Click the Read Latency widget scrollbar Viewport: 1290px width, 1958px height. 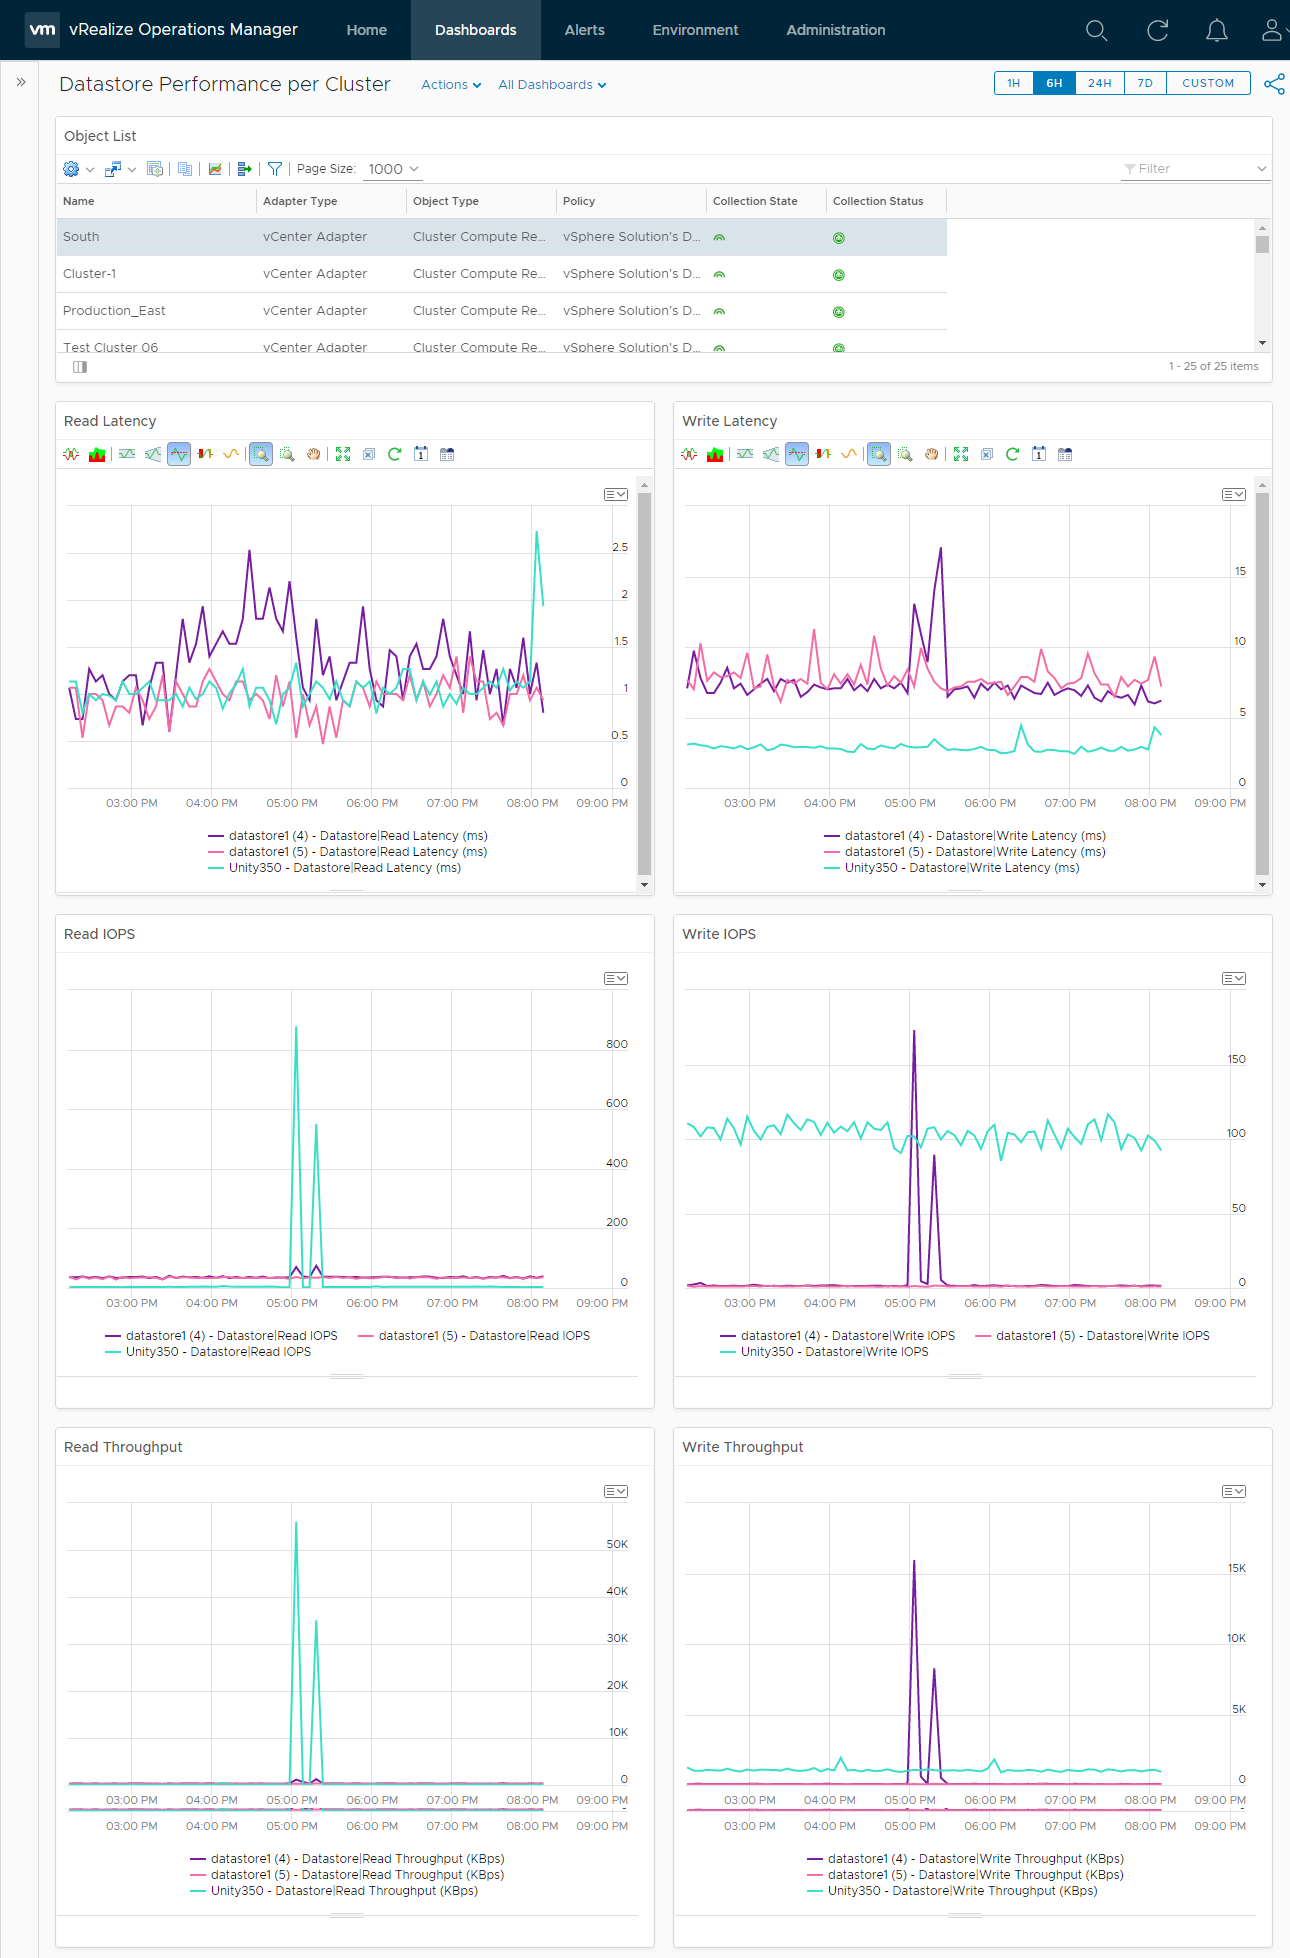point(644,684)
